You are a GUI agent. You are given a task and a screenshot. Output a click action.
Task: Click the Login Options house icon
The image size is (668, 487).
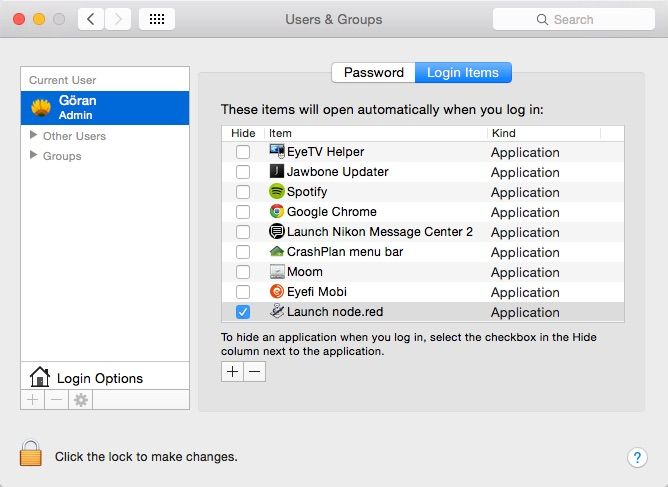[40, 377]
